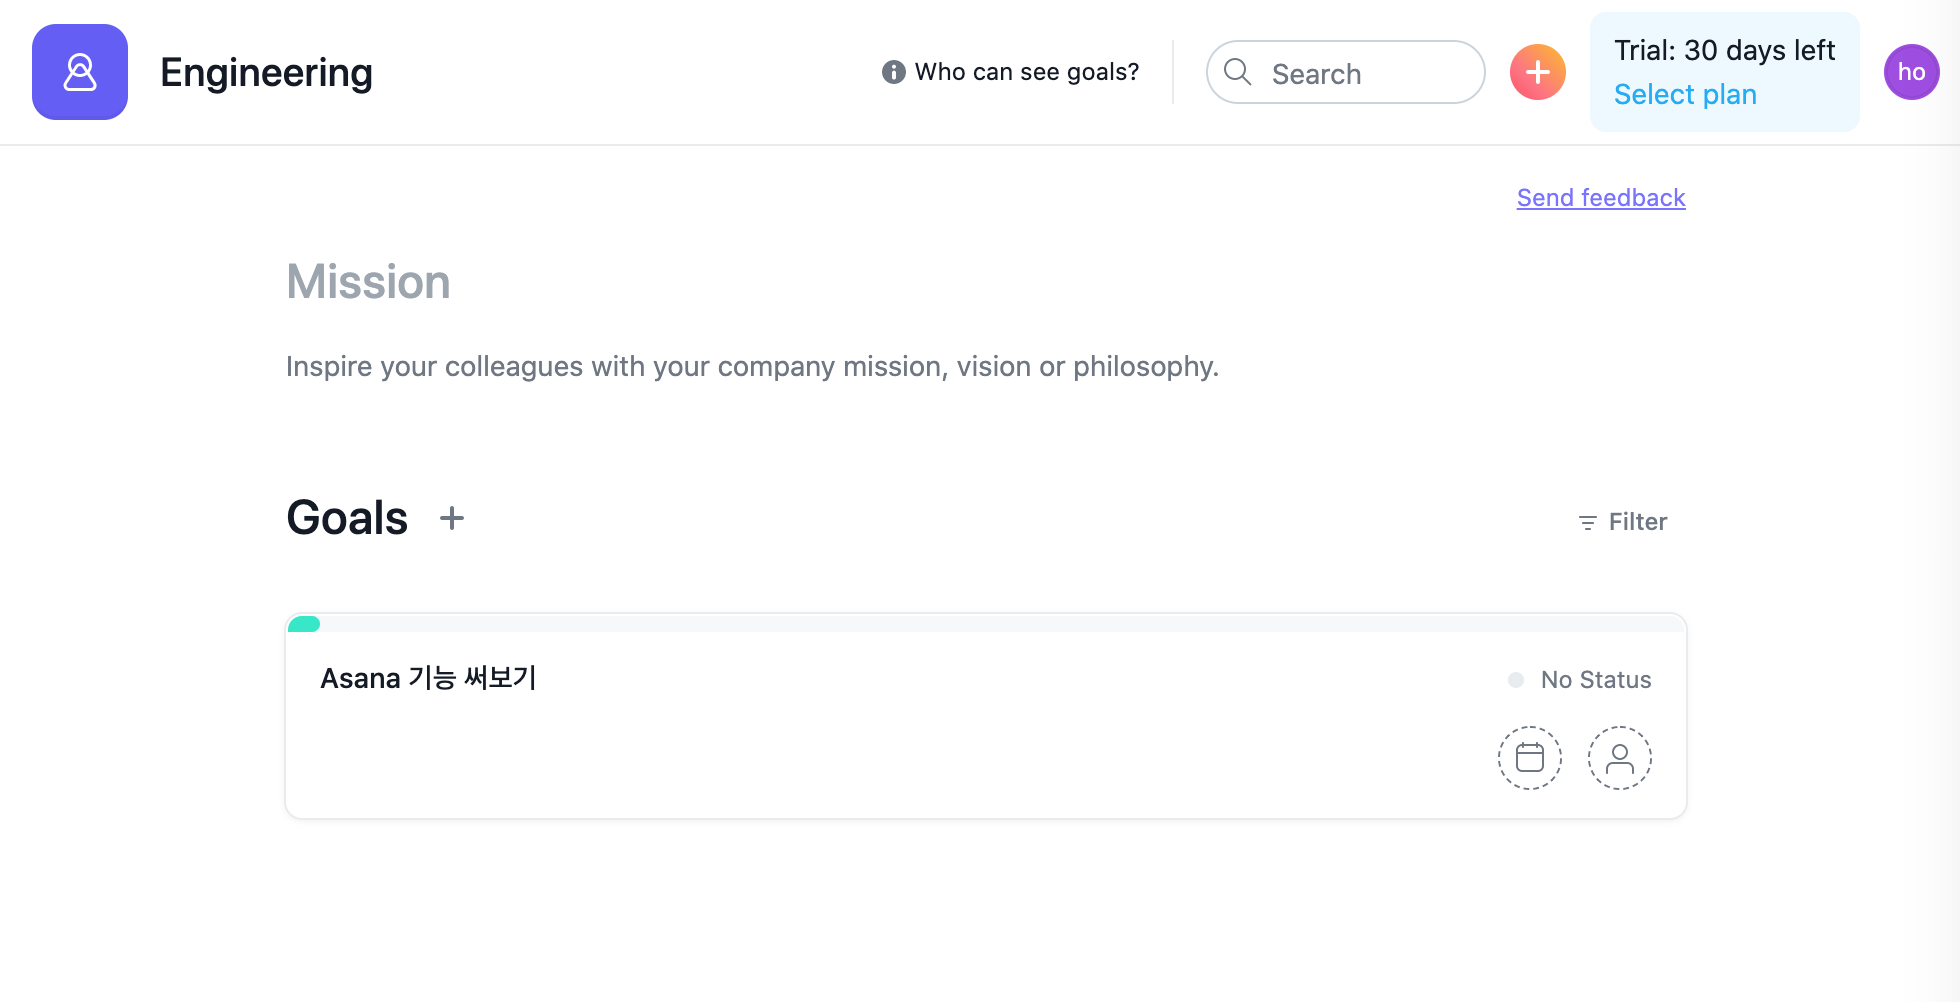The image size is (1960, 1002).
Task: Add a new goal with plus icon
Action: click(x=452, y=518)
